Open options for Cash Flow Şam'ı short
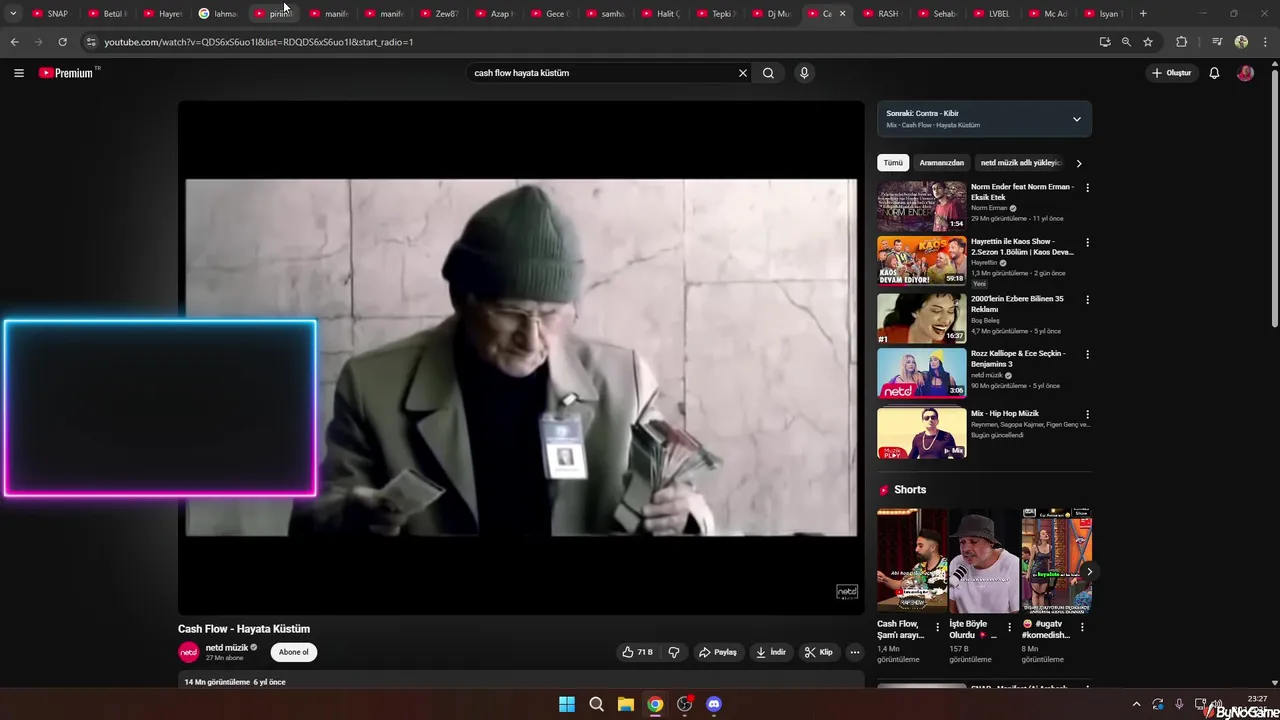 tap(937, 627)
